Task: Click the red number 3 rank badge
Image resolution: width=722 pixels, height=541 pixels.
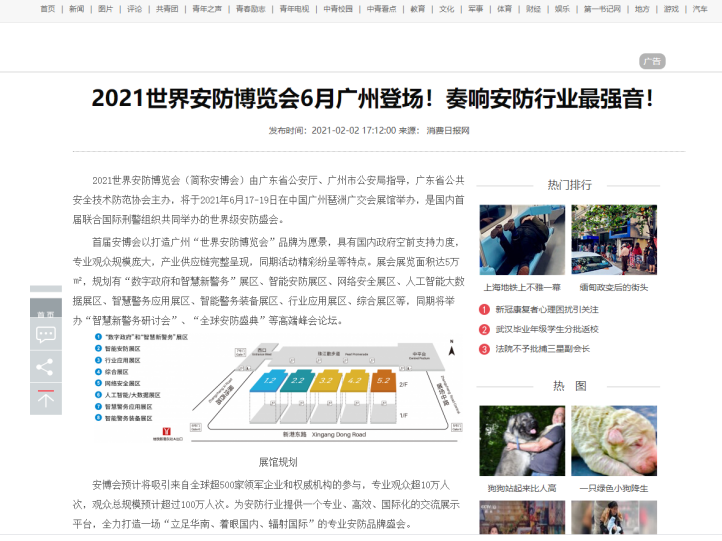Action: (484, 349)
